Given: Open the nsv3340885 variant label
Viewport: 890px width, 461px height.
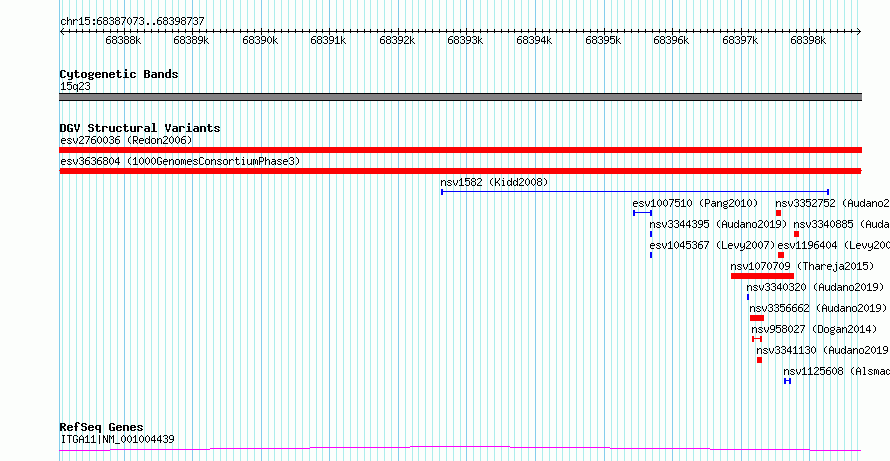Looking at the screenshot, I should (841, 224).
